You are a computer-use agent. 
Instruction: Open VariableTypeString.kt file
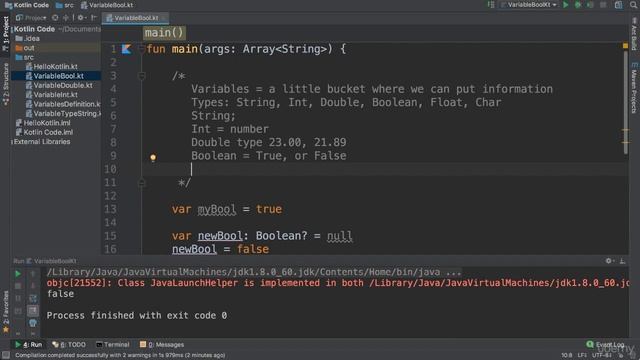coord(63,113)
